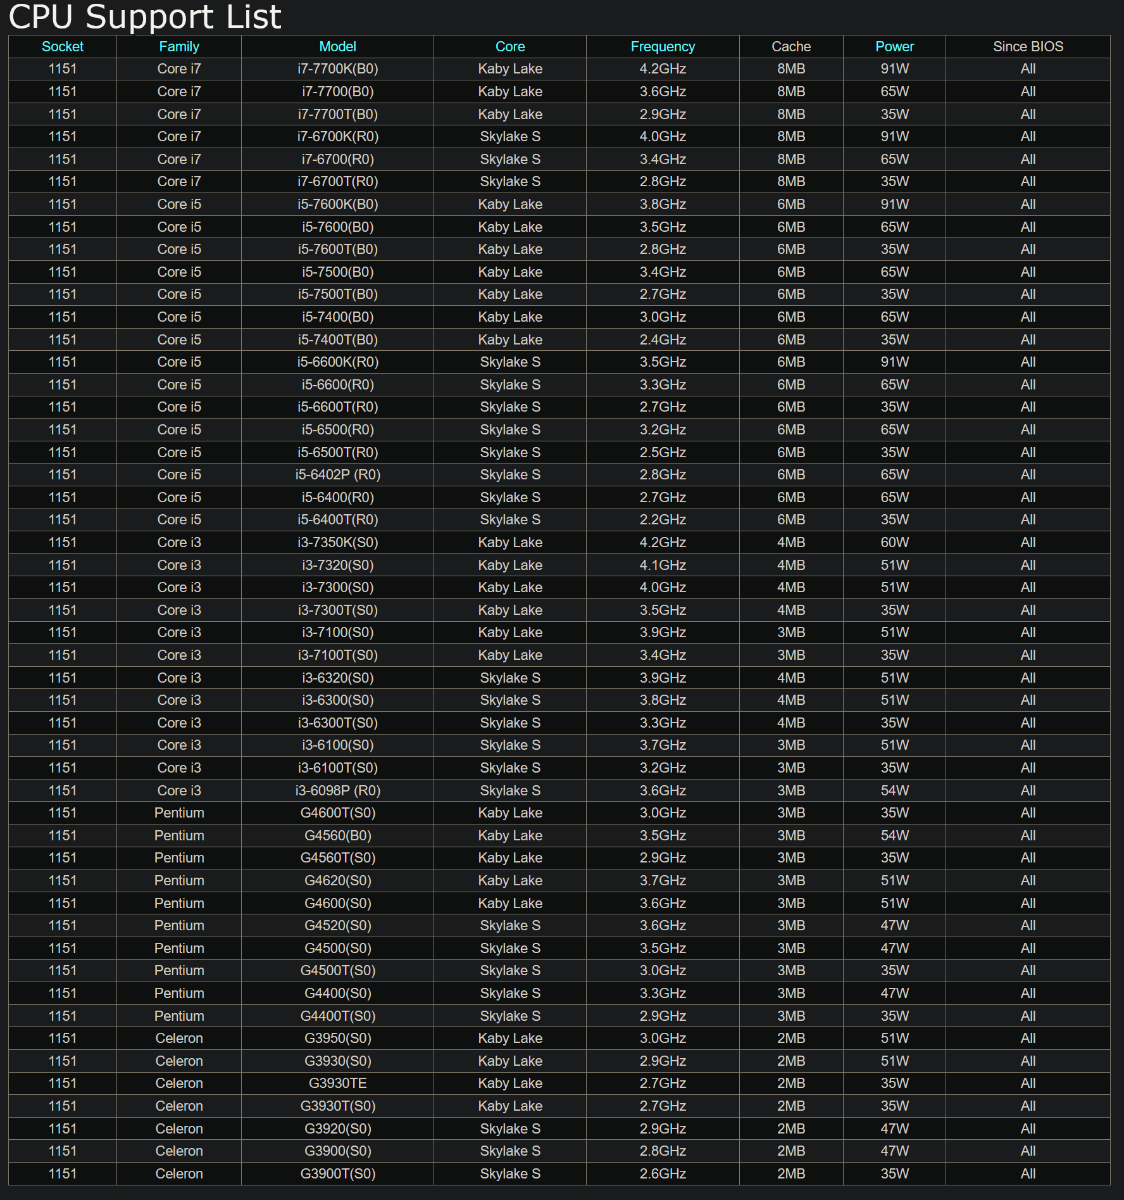Select the i7-7700(B0) model cell
The width and height of the screenshot is (1124, 1200).
click(338, 91)
